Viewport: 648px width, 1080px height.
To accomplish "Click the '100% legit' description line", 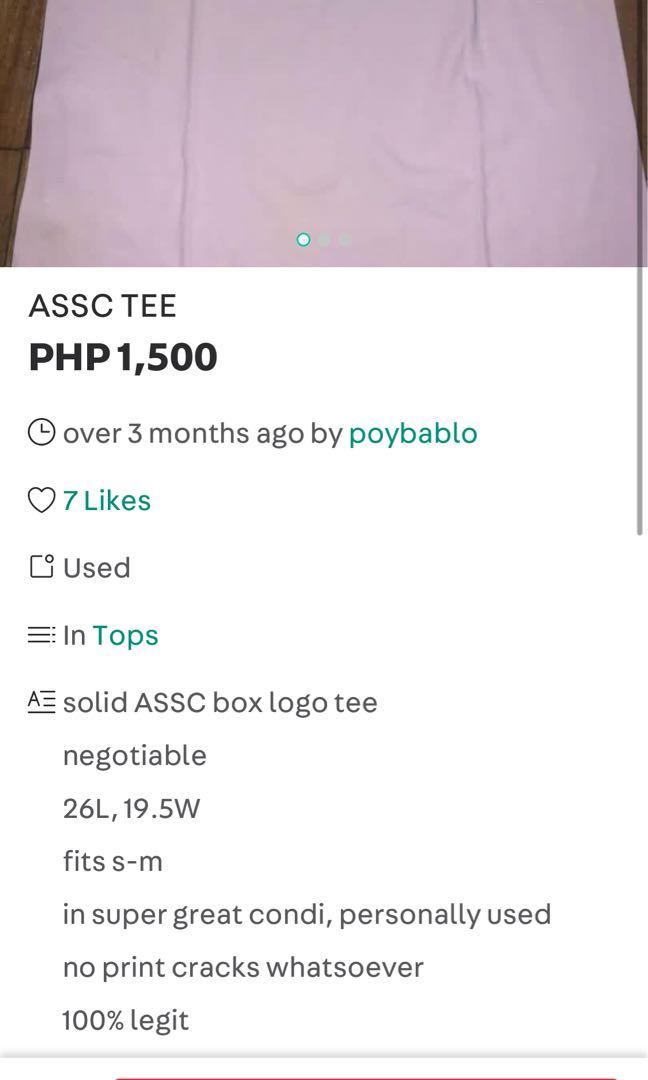I will (x=125, y=1021).
